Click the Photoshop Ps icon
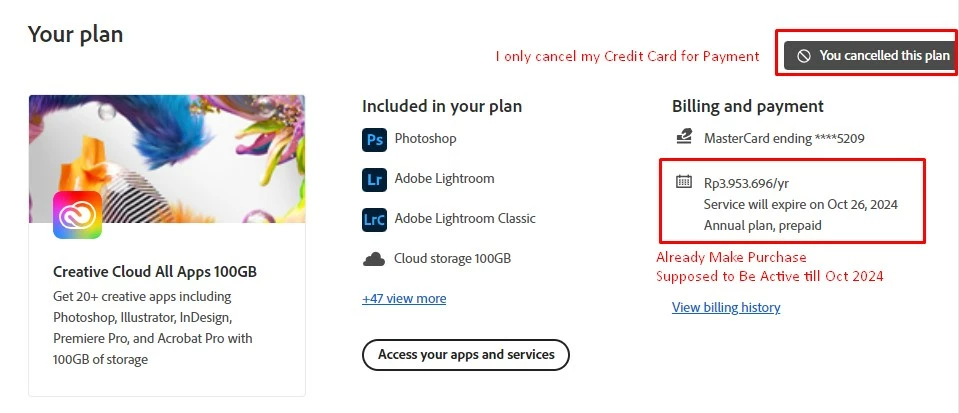 coord(374,139)
